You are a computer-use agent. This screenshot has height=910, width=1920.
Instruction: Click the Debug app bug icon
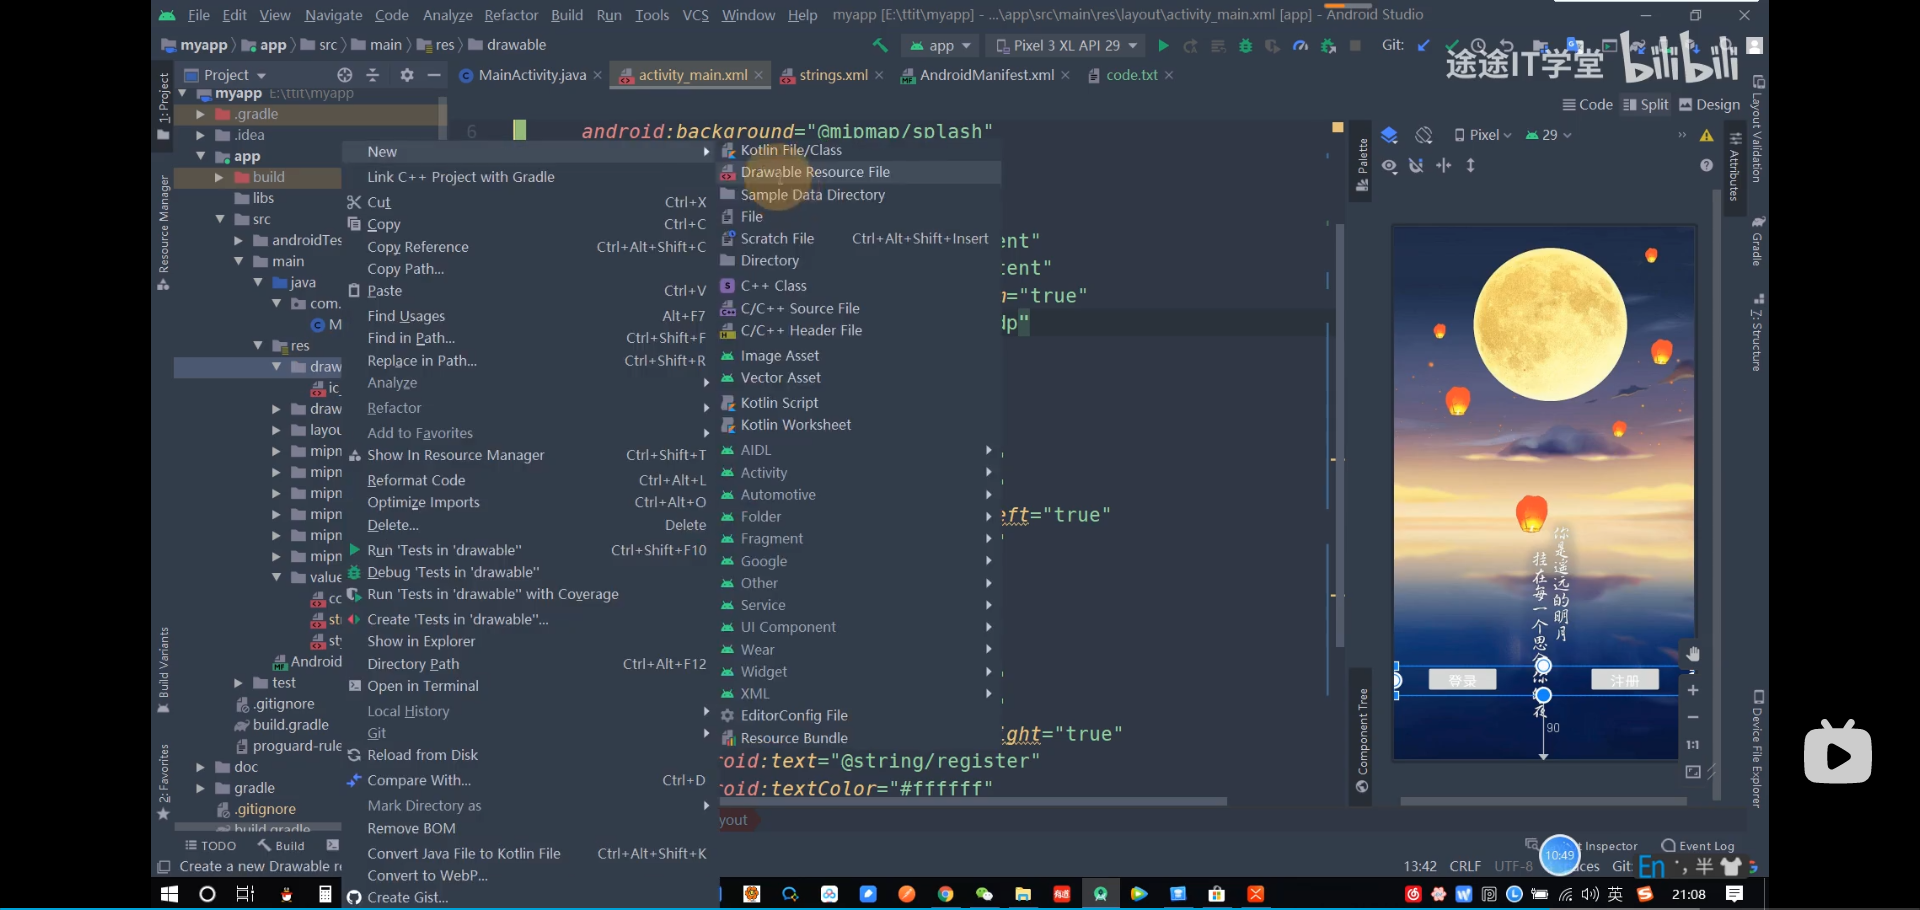click(1245, 46)
